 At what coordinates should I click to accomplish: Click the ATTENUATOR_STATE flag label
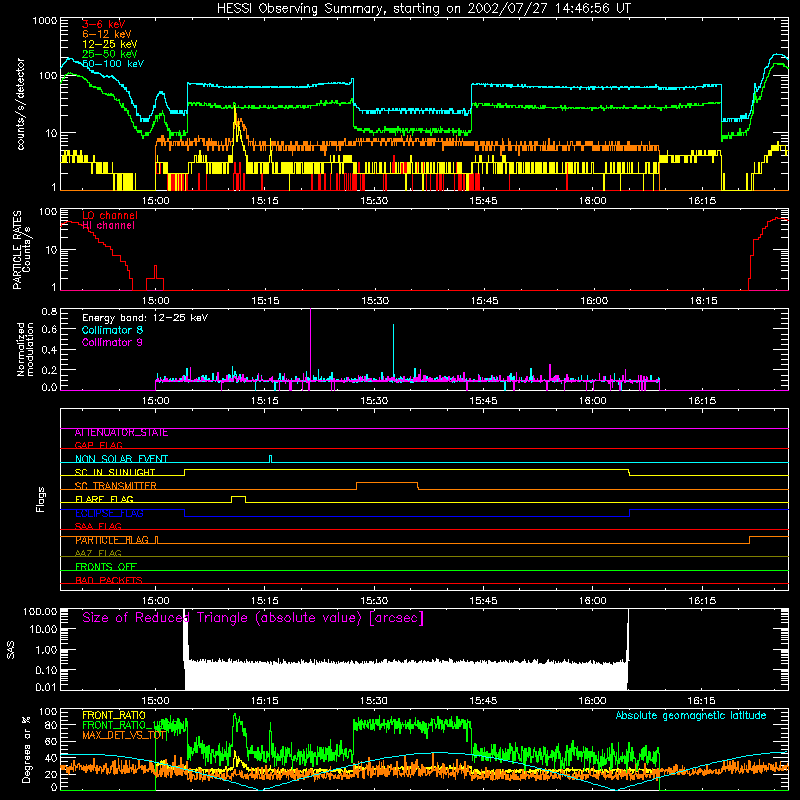121,433
